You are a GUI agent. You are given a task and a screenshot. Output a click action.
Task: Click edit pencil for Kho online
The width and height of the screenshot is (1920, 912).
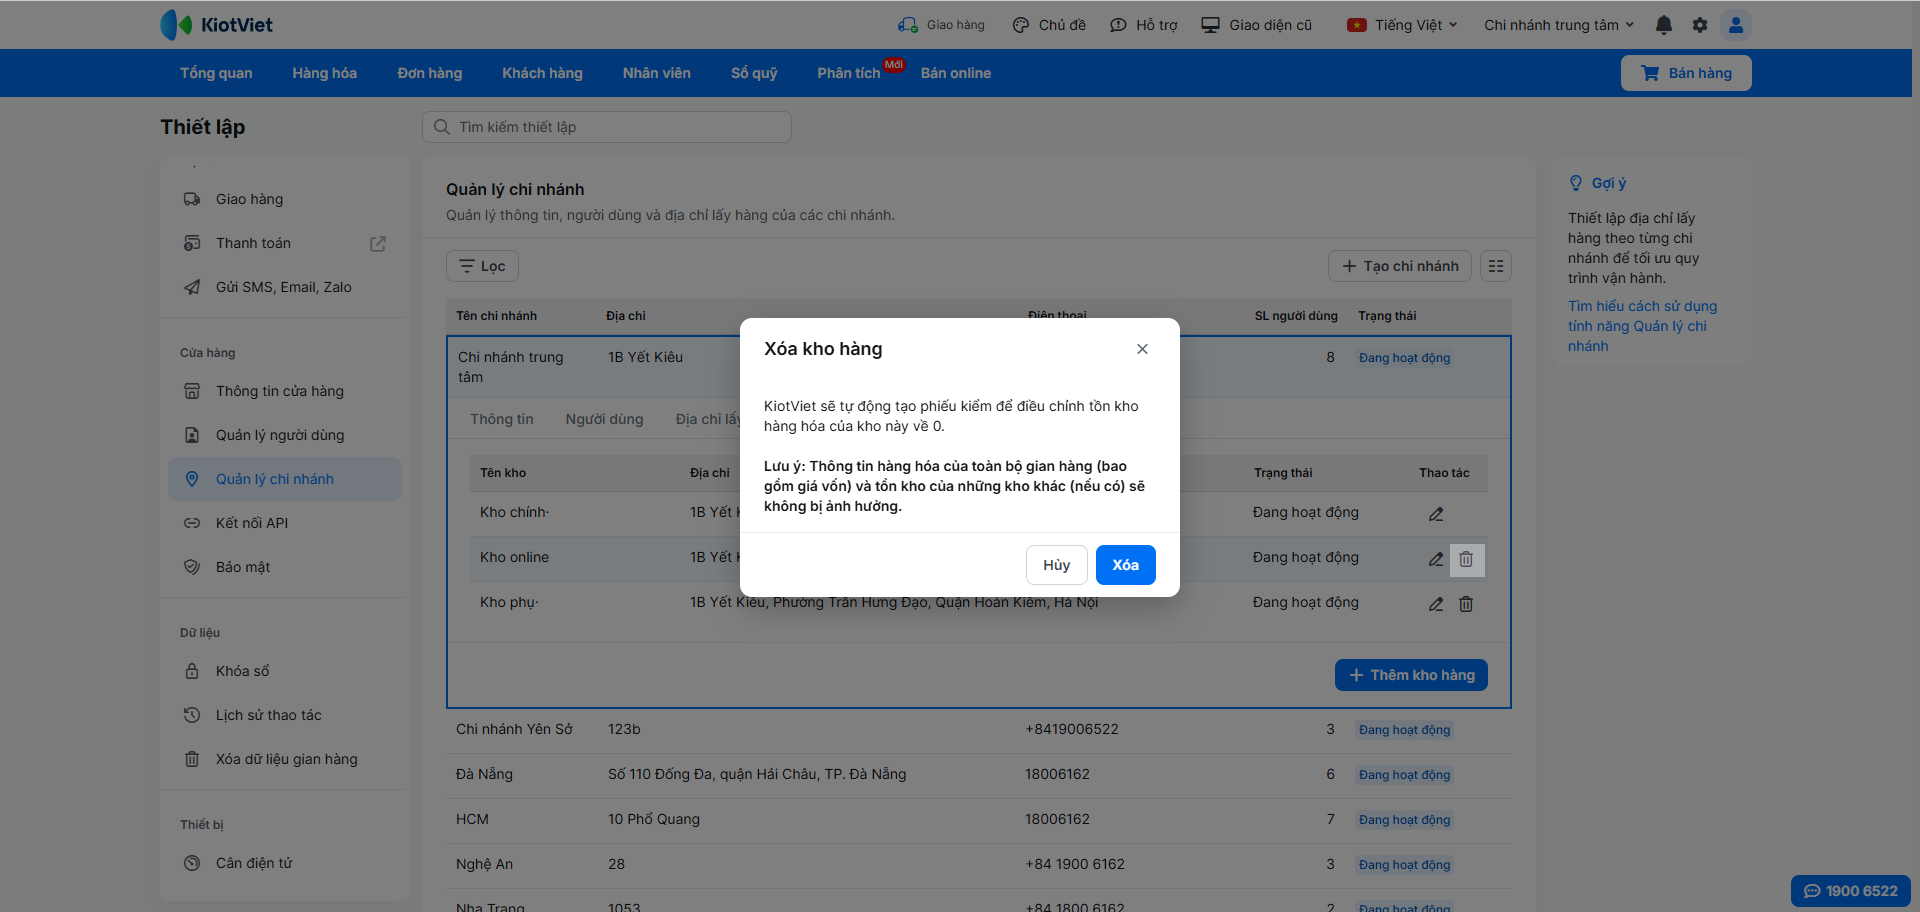click(1436, 559)
